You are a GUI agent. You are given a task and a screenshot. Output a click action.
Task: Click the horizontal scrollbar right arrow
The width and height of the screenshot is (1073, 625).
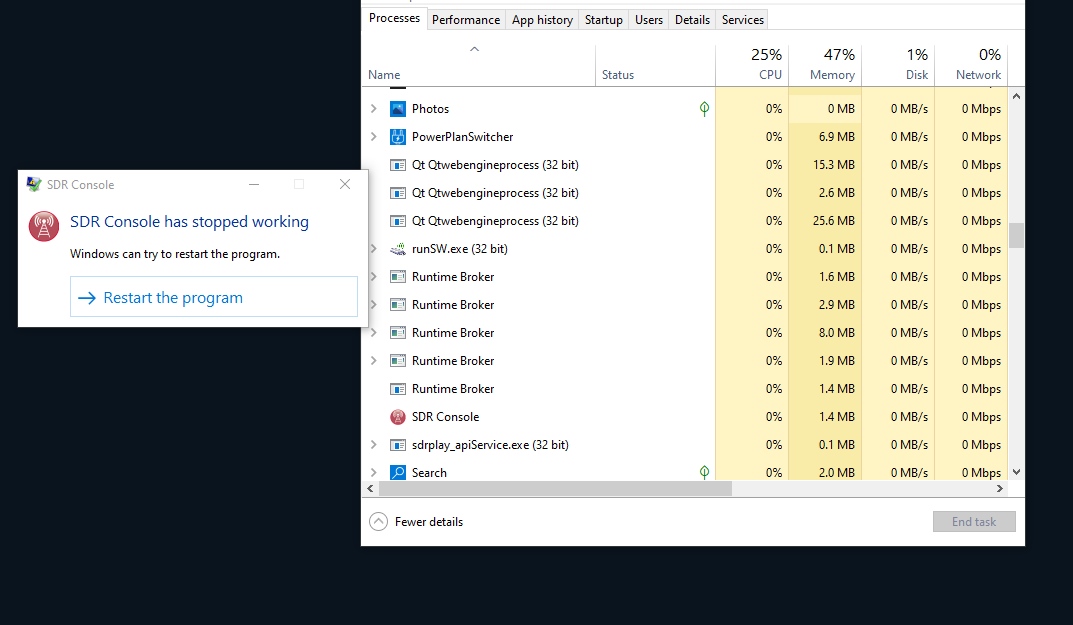point(999,489)
